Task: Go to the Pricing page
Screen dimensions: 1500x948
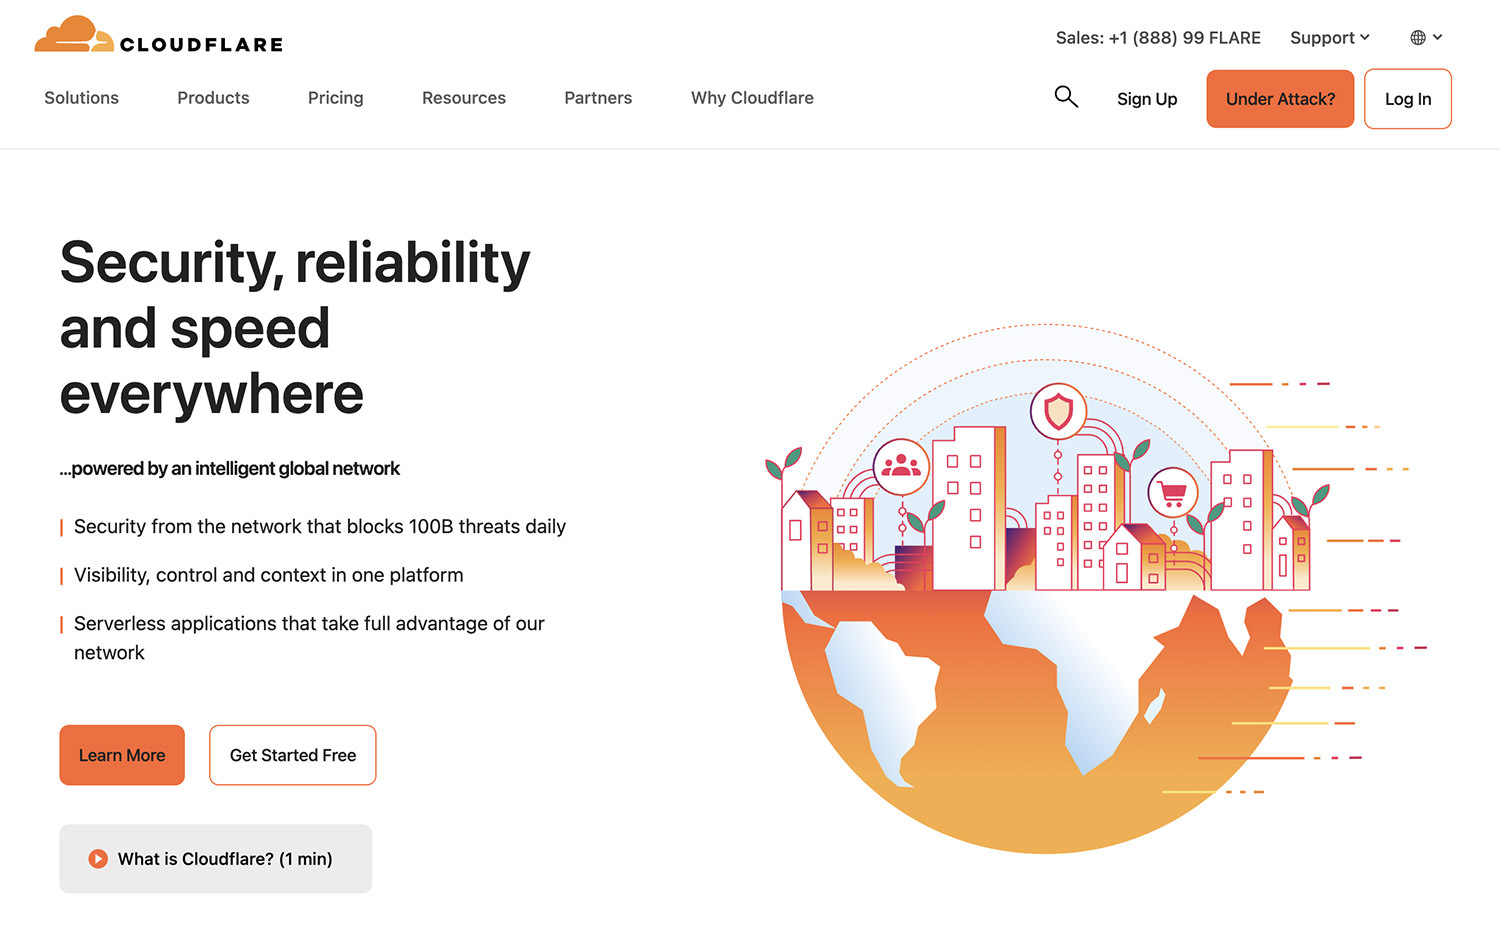Action: (335, 98)
